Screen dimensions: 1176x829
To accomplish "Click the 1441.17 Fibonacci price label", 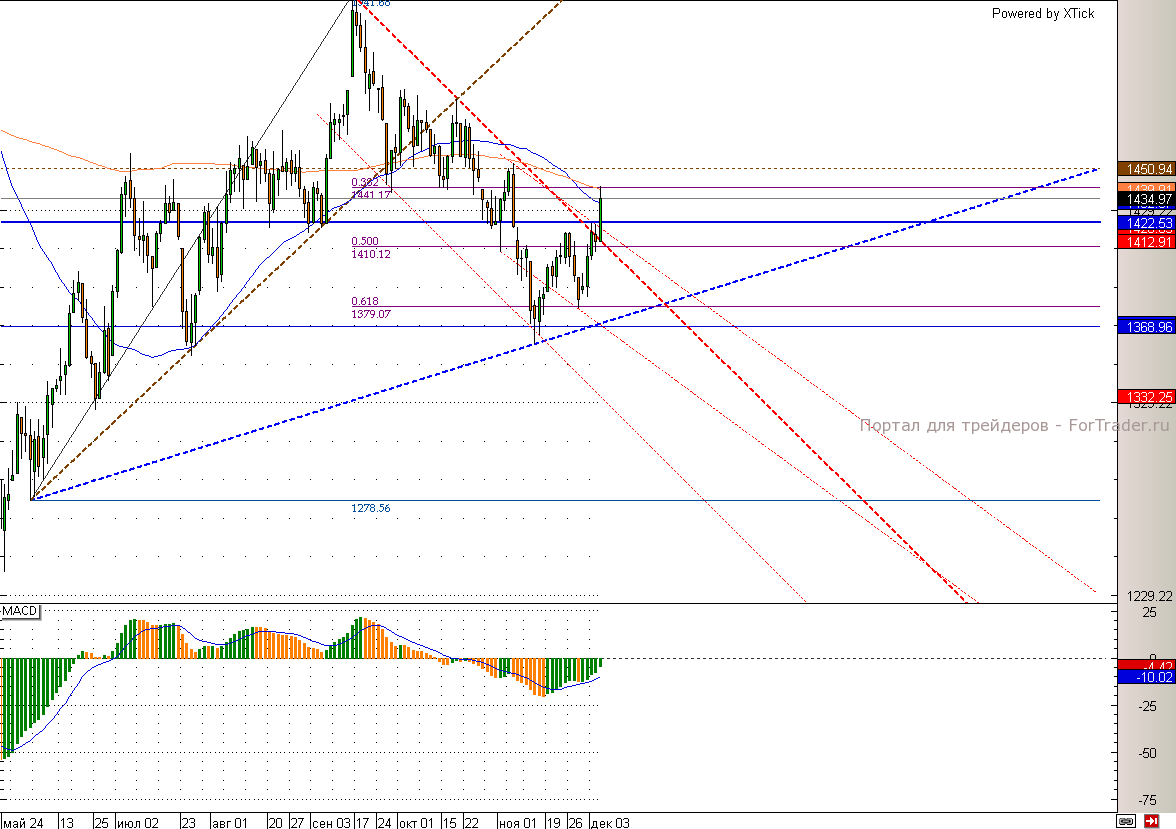I will (x=370, y=195).
